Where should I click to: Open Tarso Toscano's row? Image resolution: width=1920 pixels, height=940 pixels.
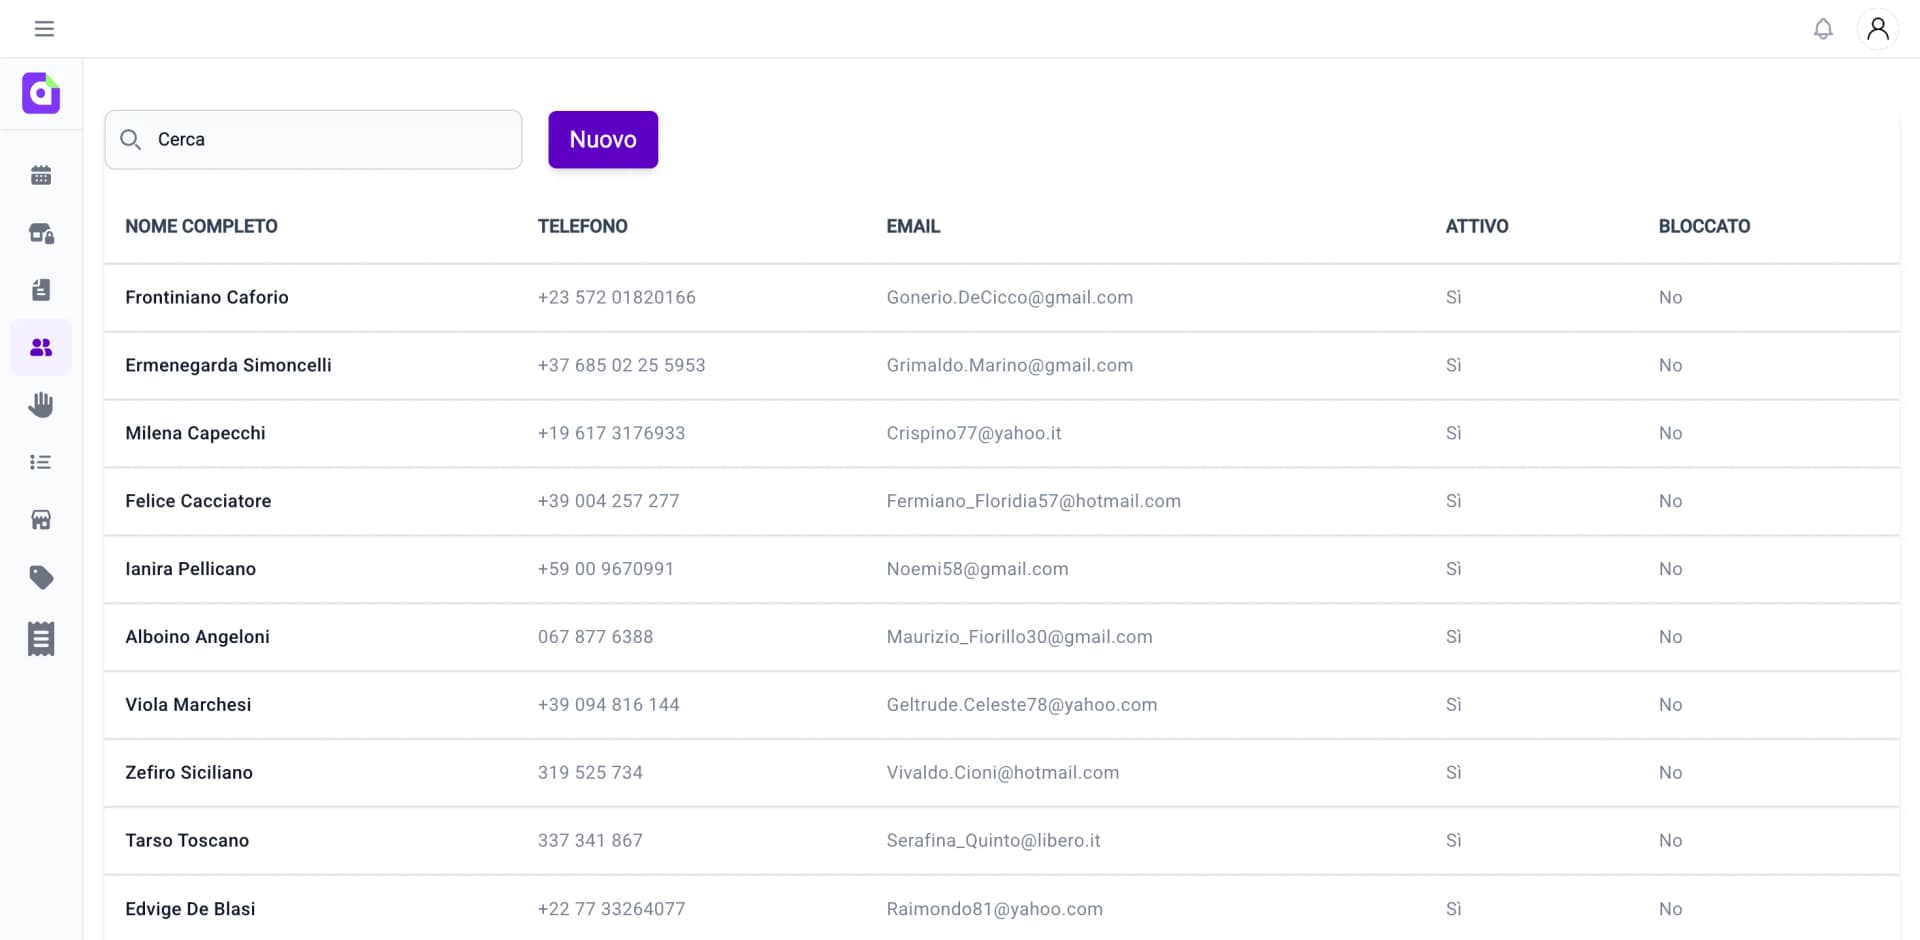coord(1001,841)
